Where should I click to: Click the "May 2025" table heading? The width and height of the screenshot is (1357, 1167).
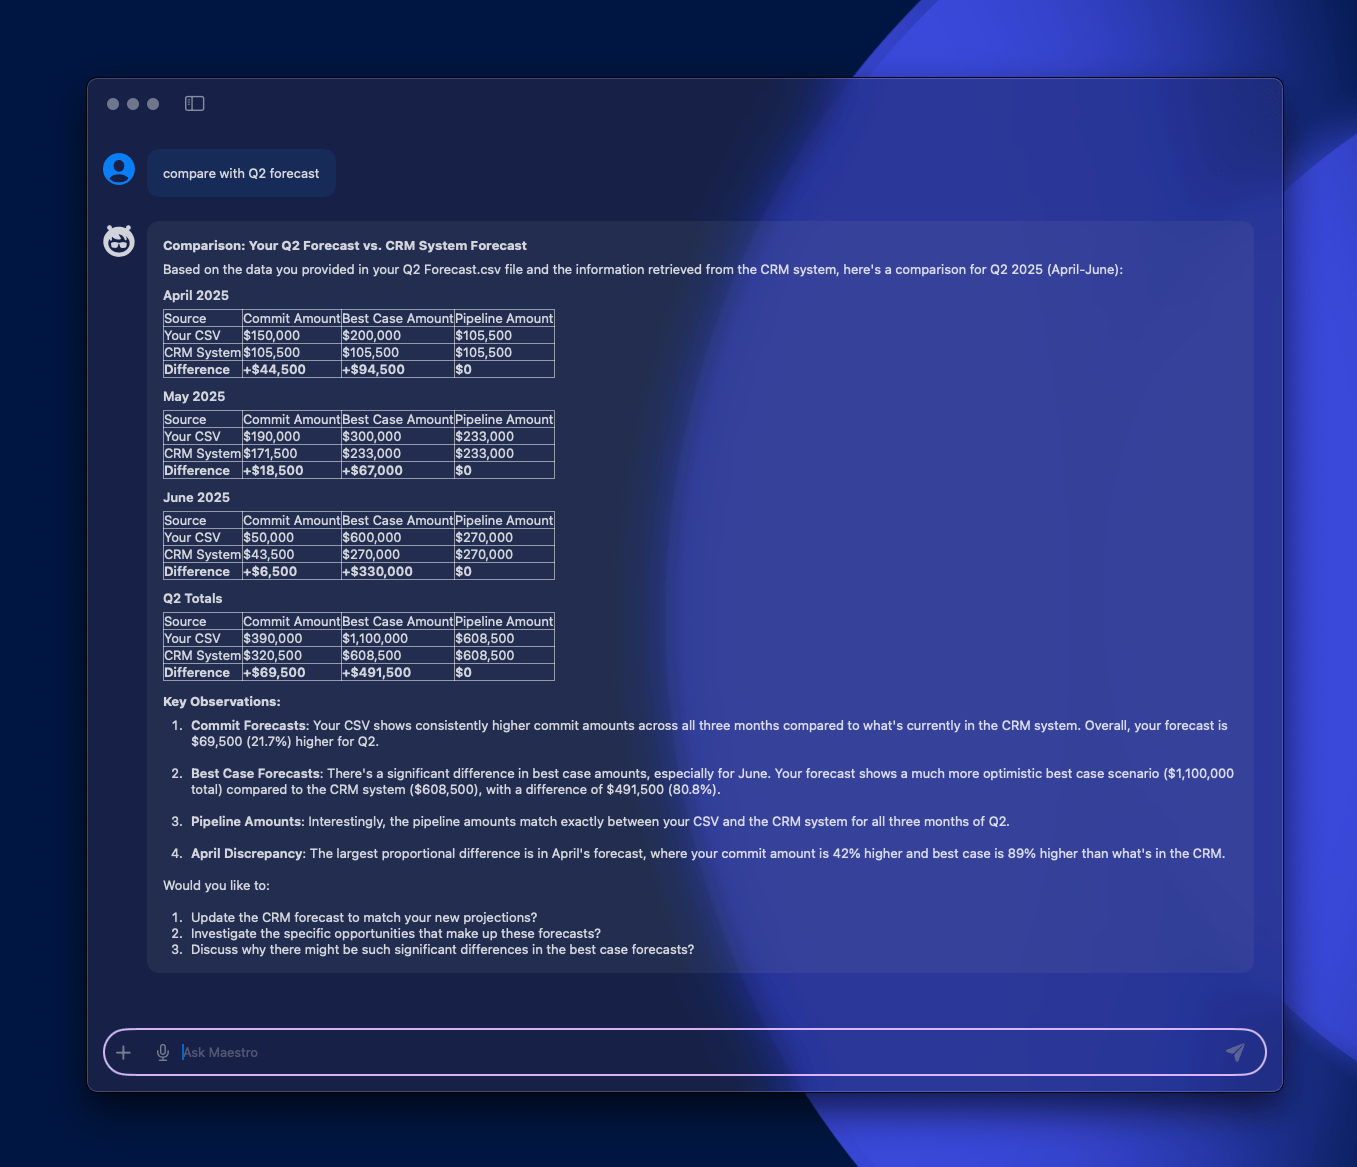(x=194, y=396)
